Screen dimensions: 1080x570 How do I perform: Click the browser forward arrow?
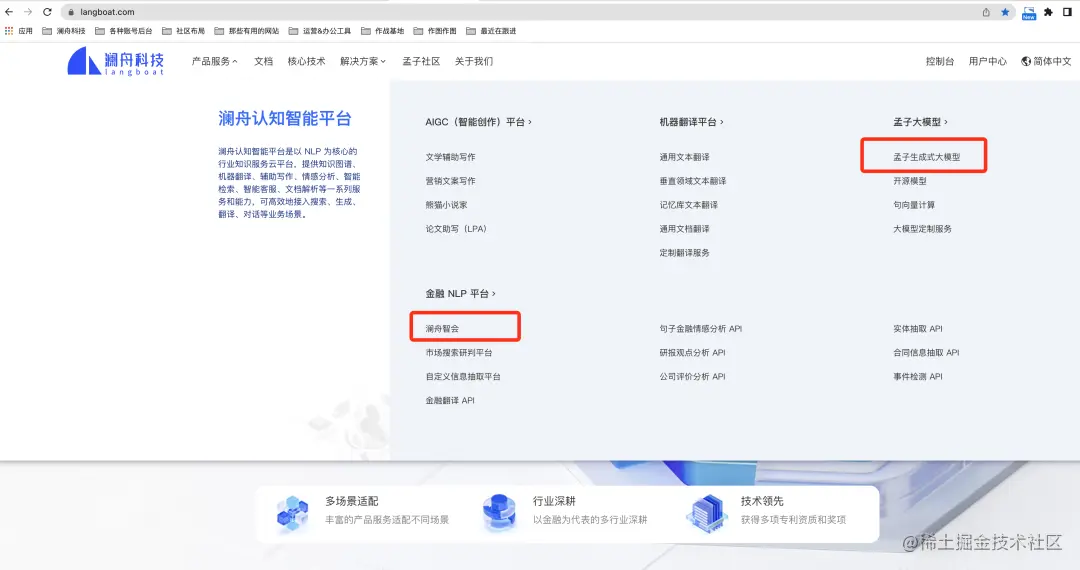28,12
